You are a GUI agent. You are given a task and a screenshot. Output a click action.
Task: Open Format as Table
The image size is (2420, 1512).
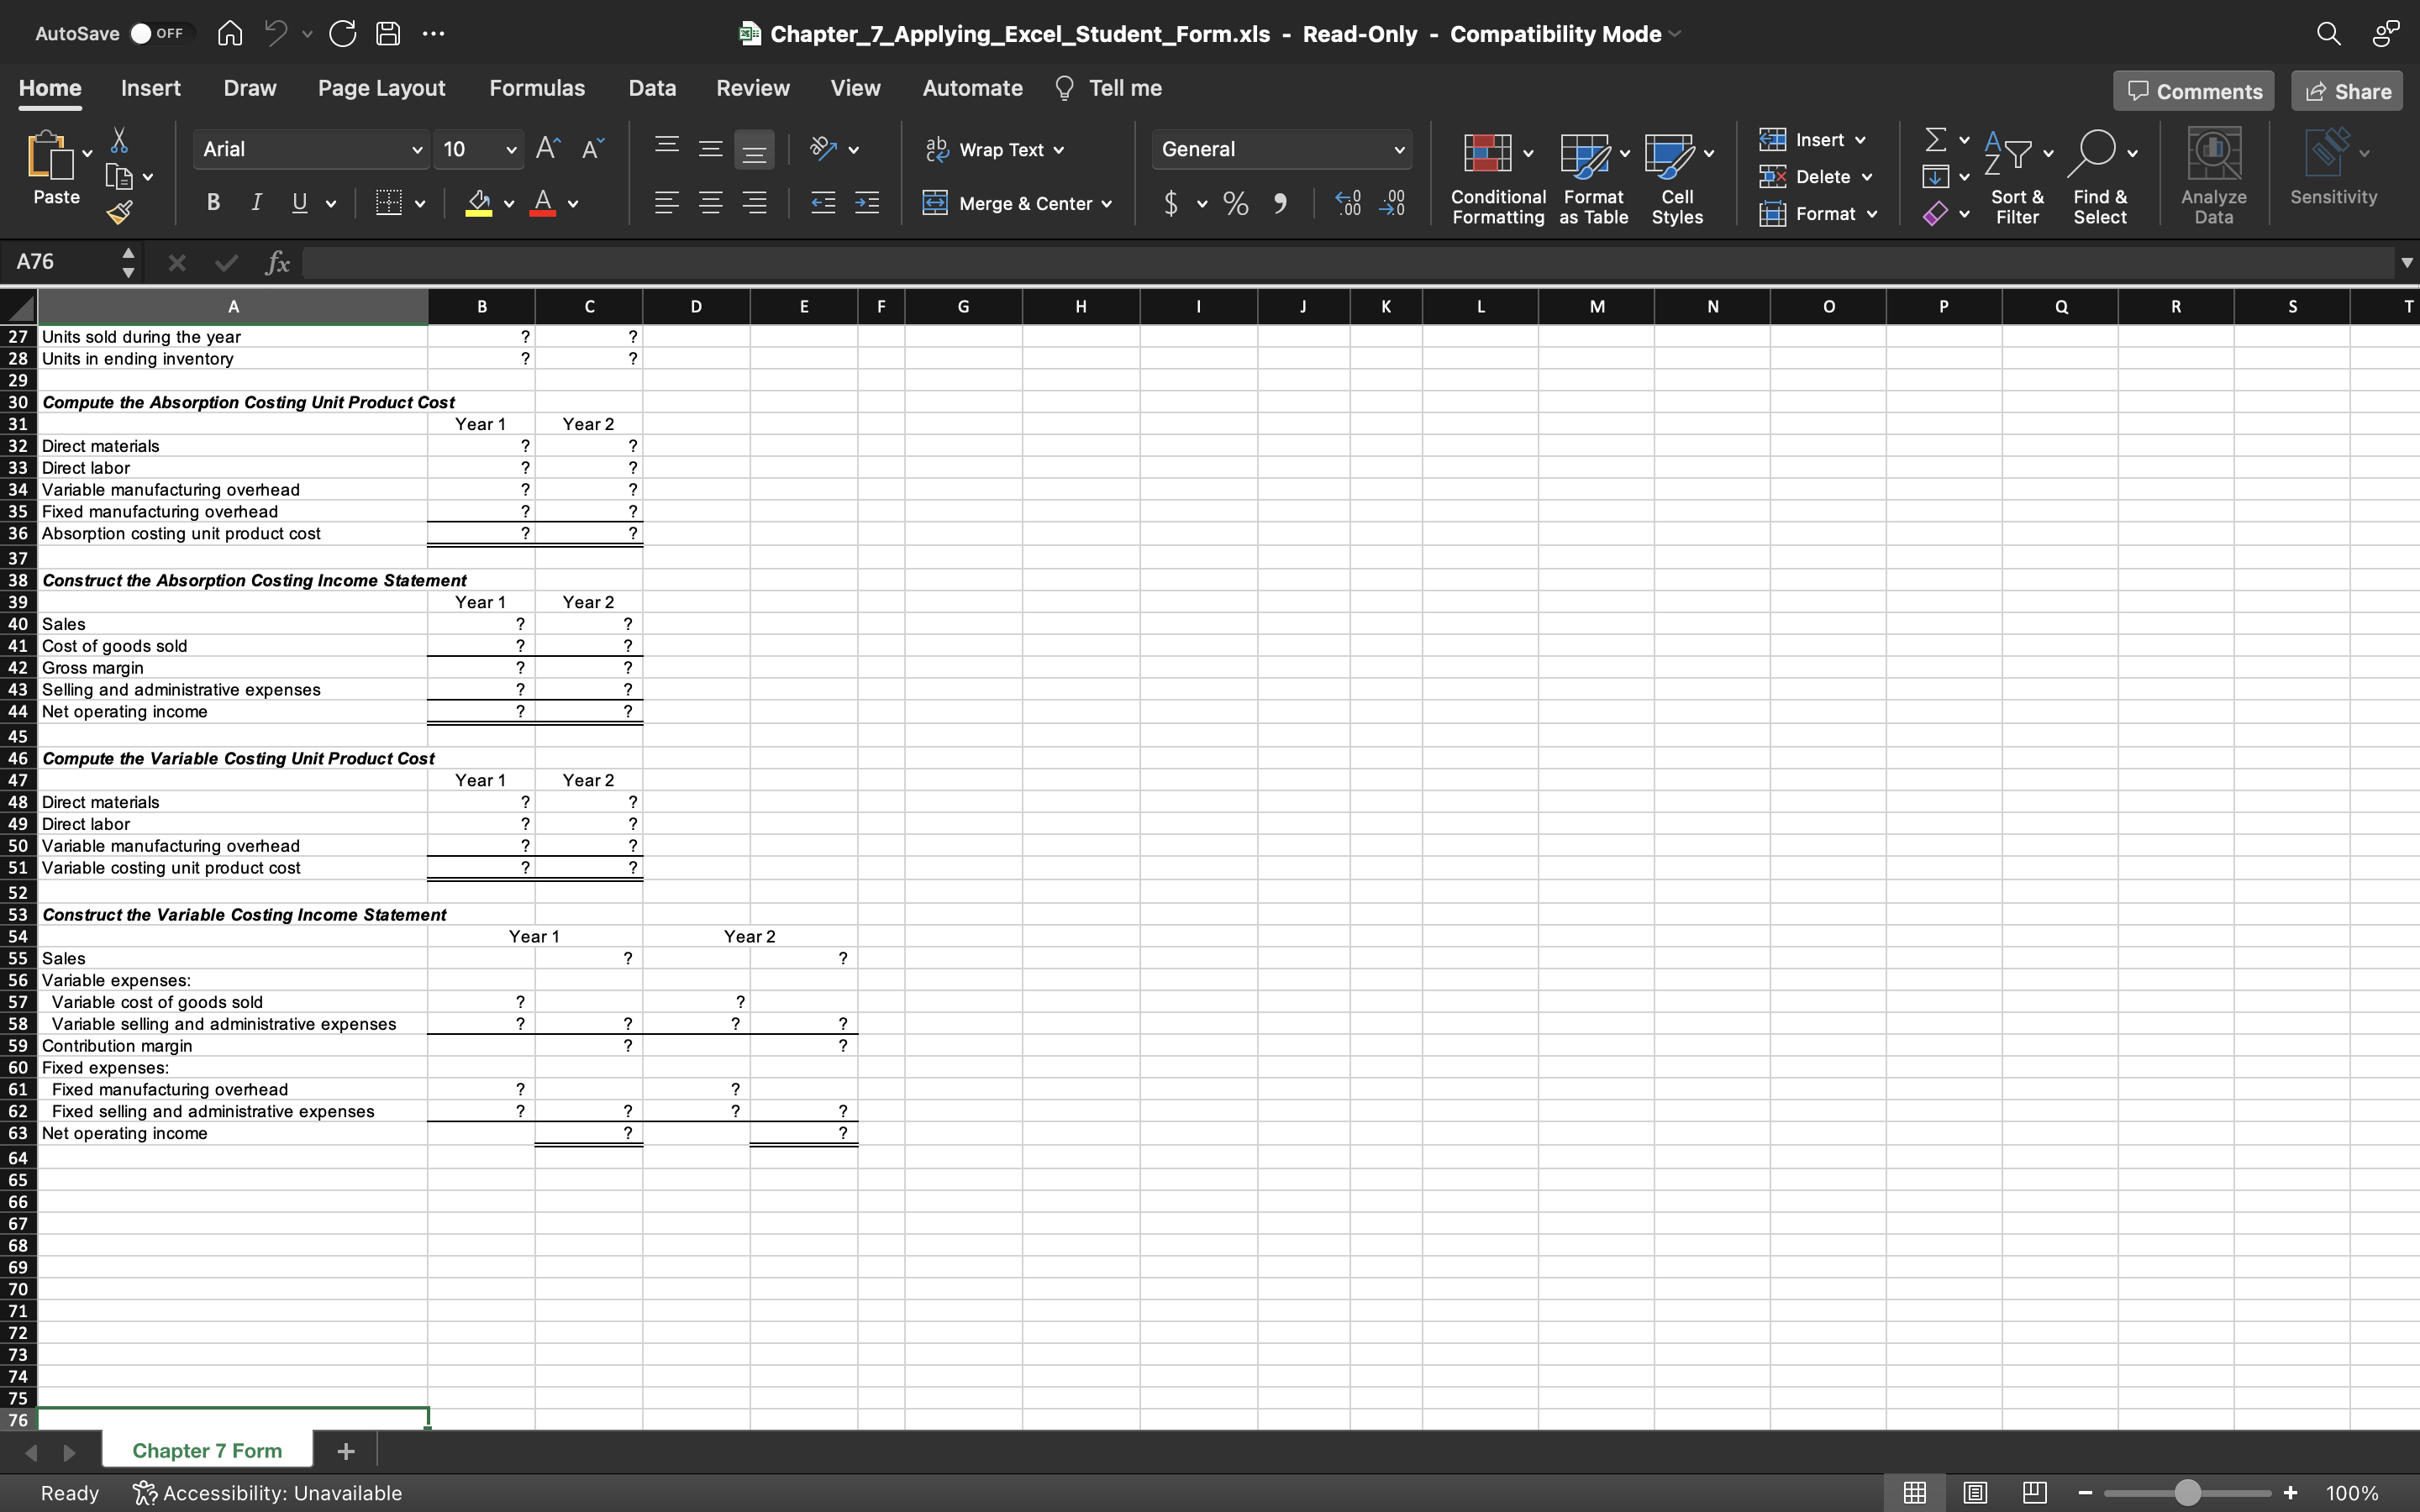1591,176
